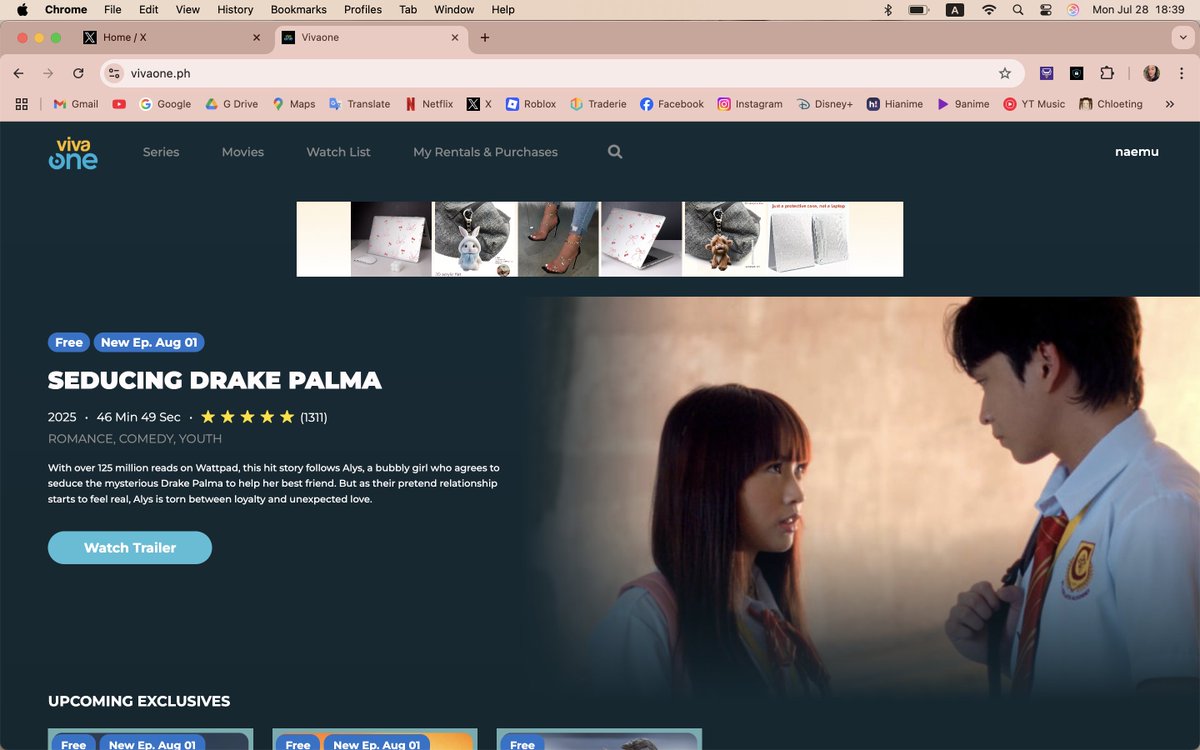The image size is (1200, 750).
Task: Click the macOS Wi-Fi status icon
Action: pyautogui.click(x=988, y=10)
